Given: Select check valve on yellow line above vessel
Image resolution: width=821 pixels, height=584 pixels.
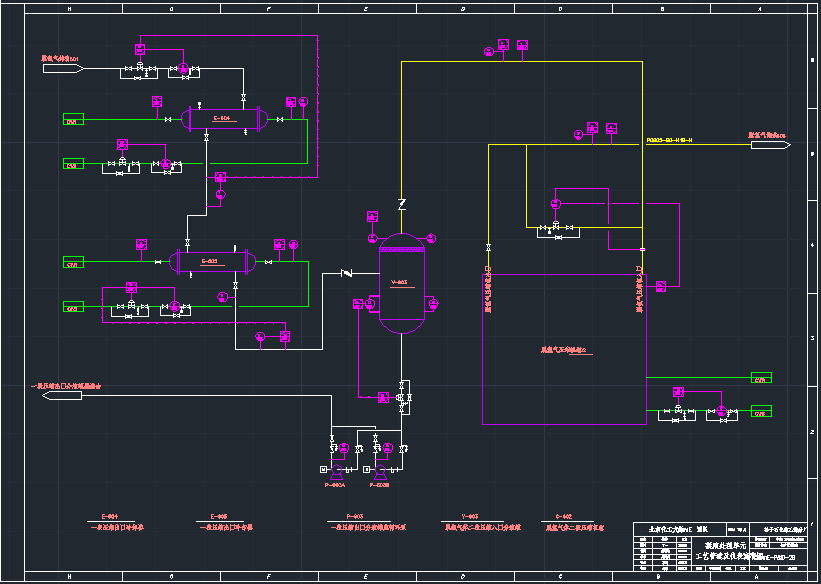Looking at the screenshot, I should (x=402, y=204).
